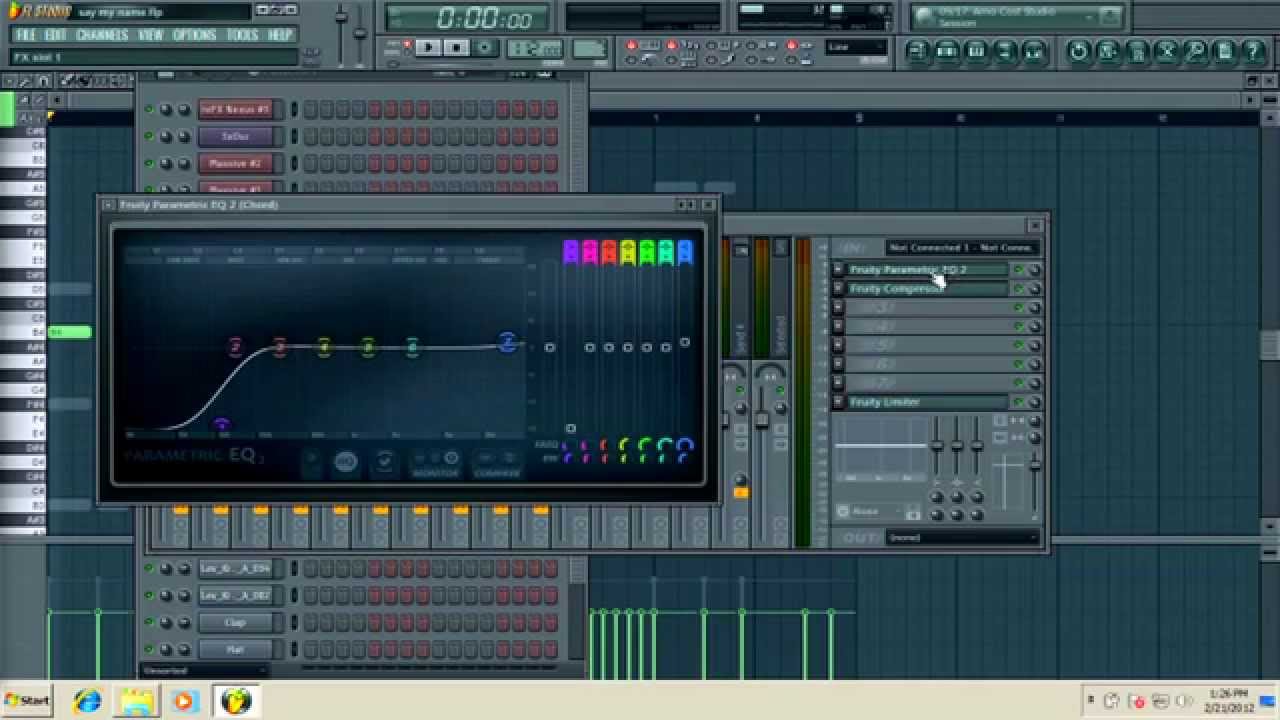Open menu arrow for Fruity Parametric EQ 2 slot
The width and height of the screenshot is (1280, 720).
(x=838, y=270)
